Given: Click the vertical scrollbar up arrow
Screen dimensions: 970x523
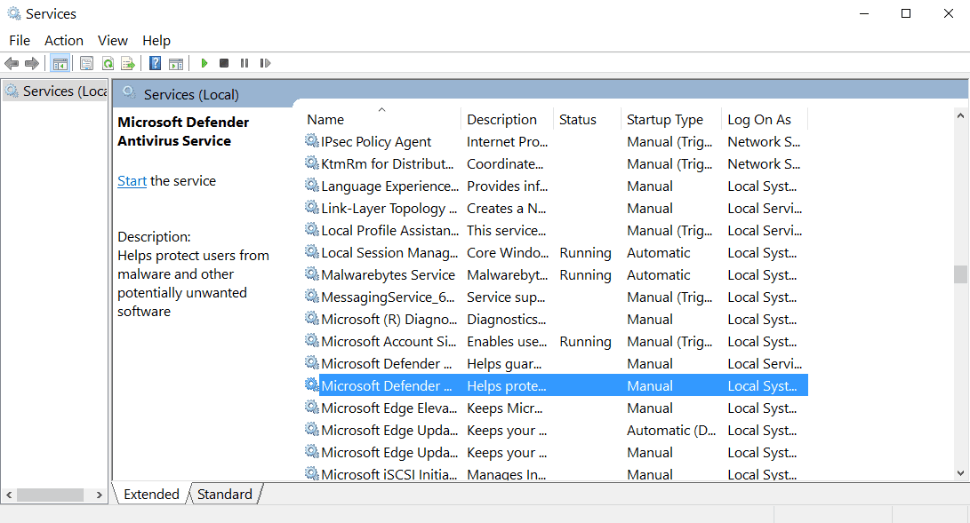Looking at the screenshot, I should tap(960, 116).
